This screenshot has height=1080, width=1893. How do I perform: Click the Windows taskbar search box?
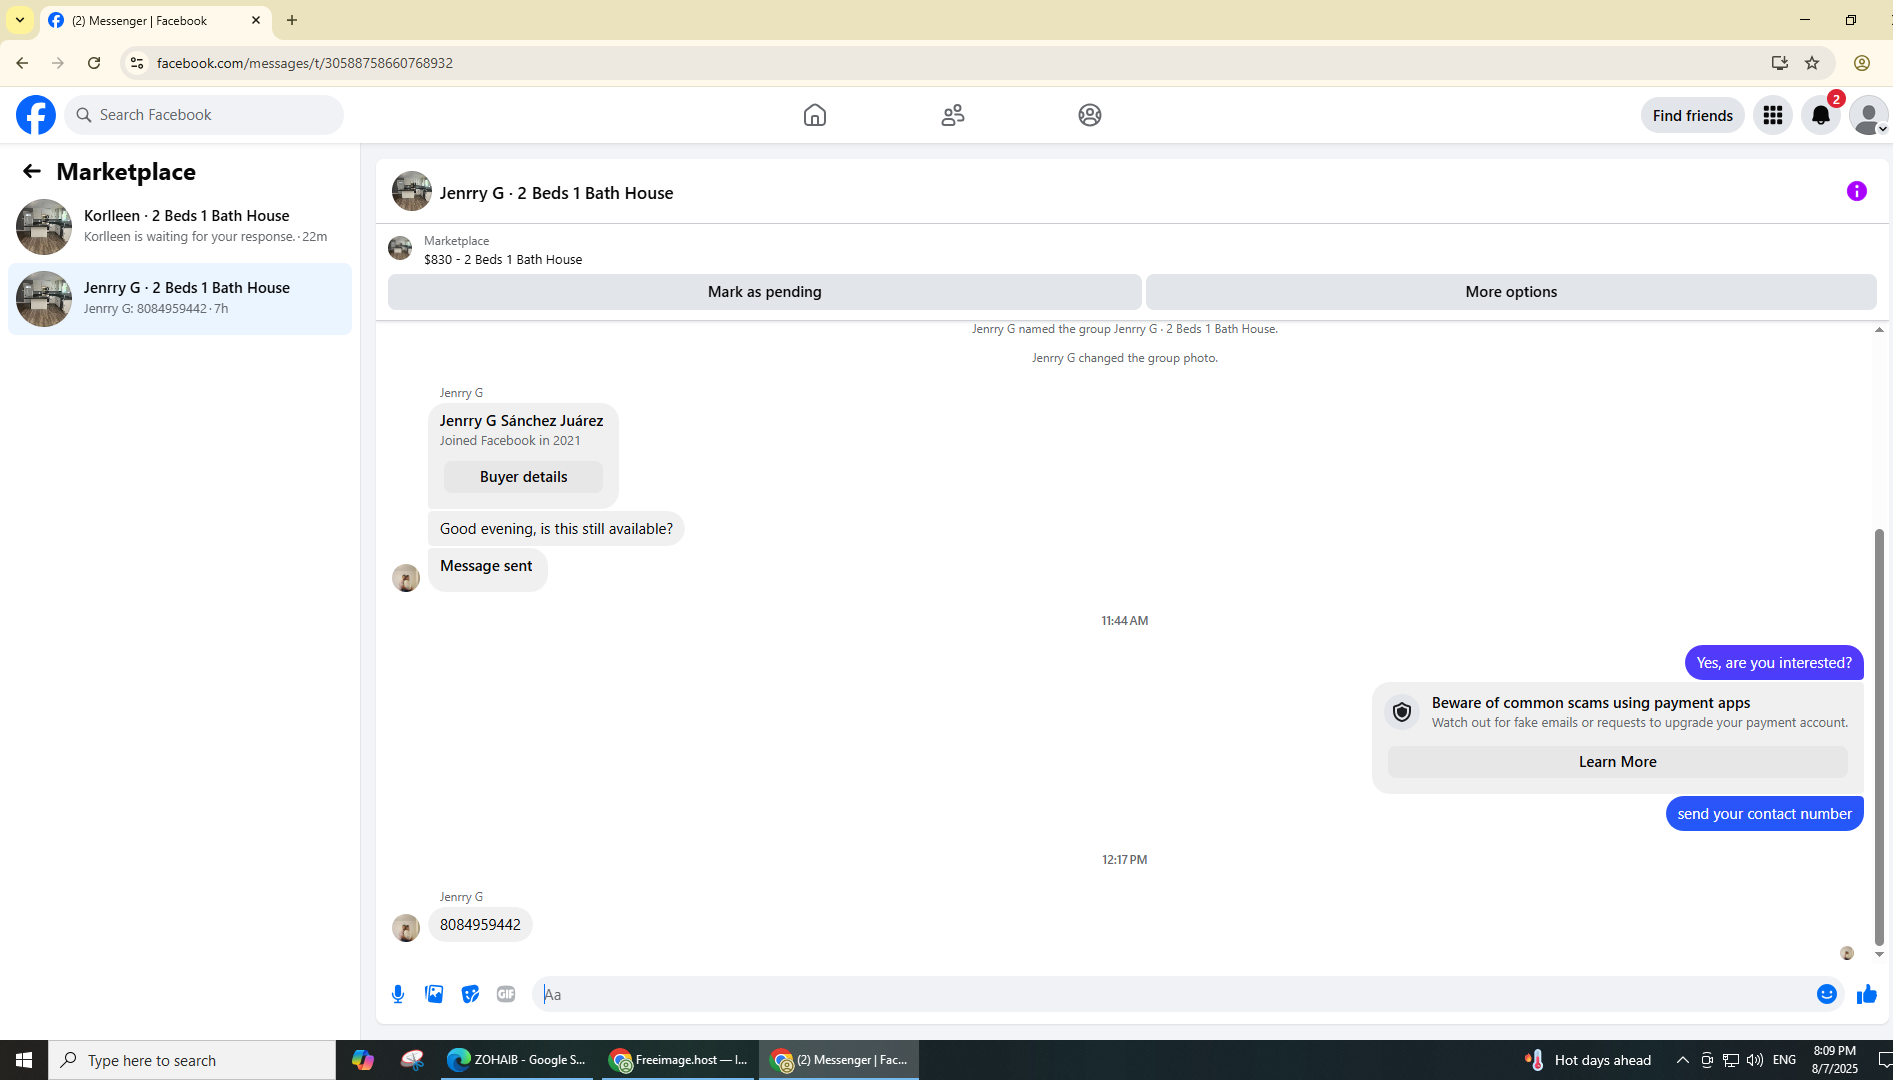(x=192, y=1060)
